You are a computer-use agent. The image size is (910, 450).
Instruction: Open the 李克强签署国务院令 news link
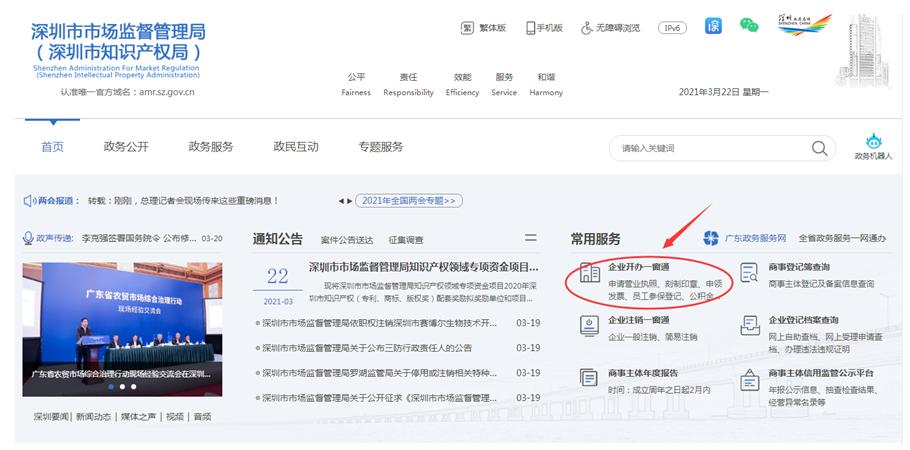[x=138, y=238]
